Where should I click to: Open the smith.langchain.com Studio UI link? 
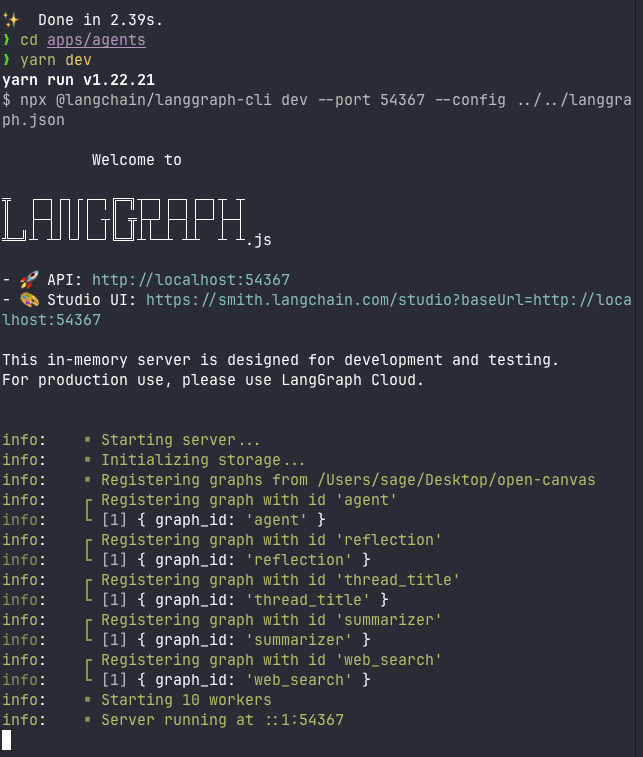389,300
